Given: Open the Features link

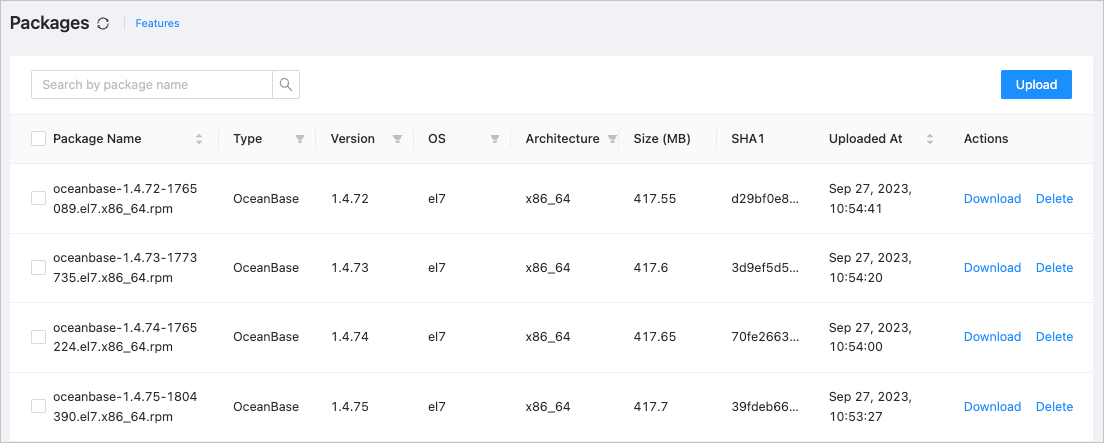Looking at the screenshot, I should pyautogui.click(x=157, y=23).
